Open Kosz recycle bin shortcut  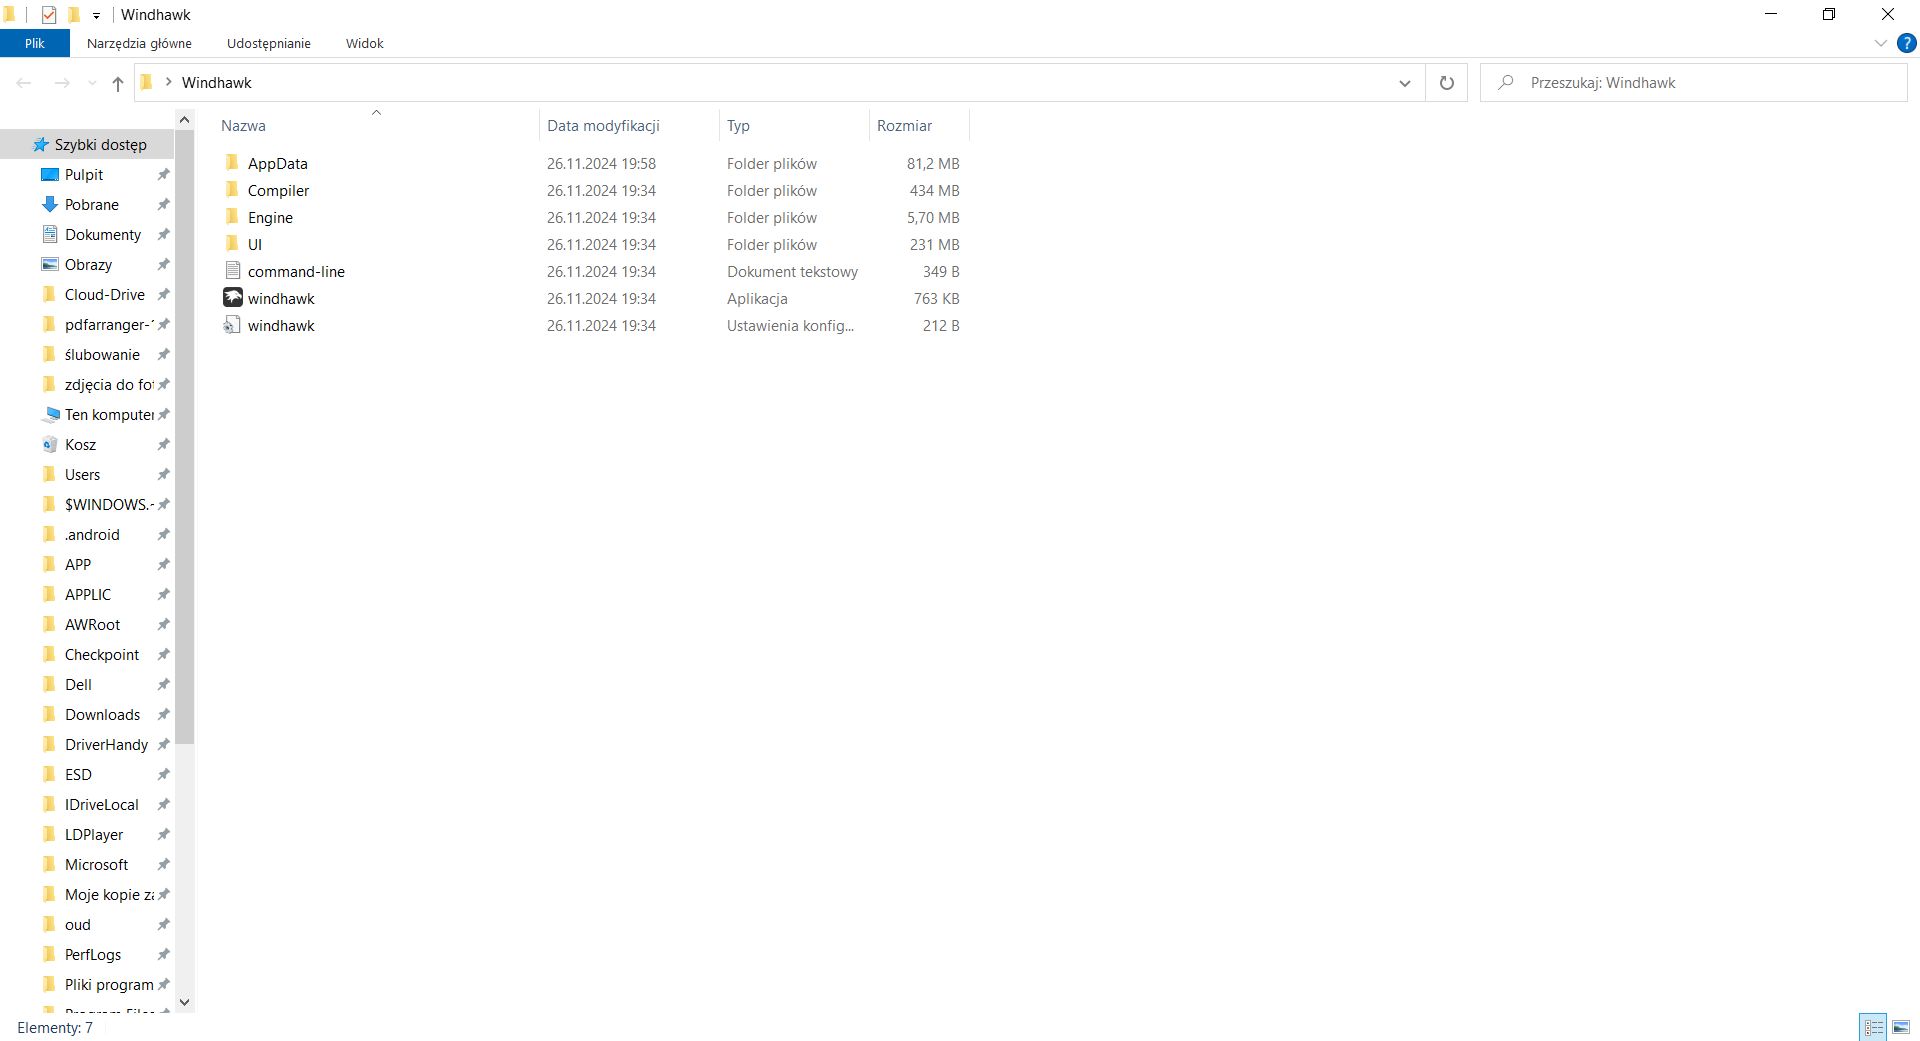click(x=80, y=444)
